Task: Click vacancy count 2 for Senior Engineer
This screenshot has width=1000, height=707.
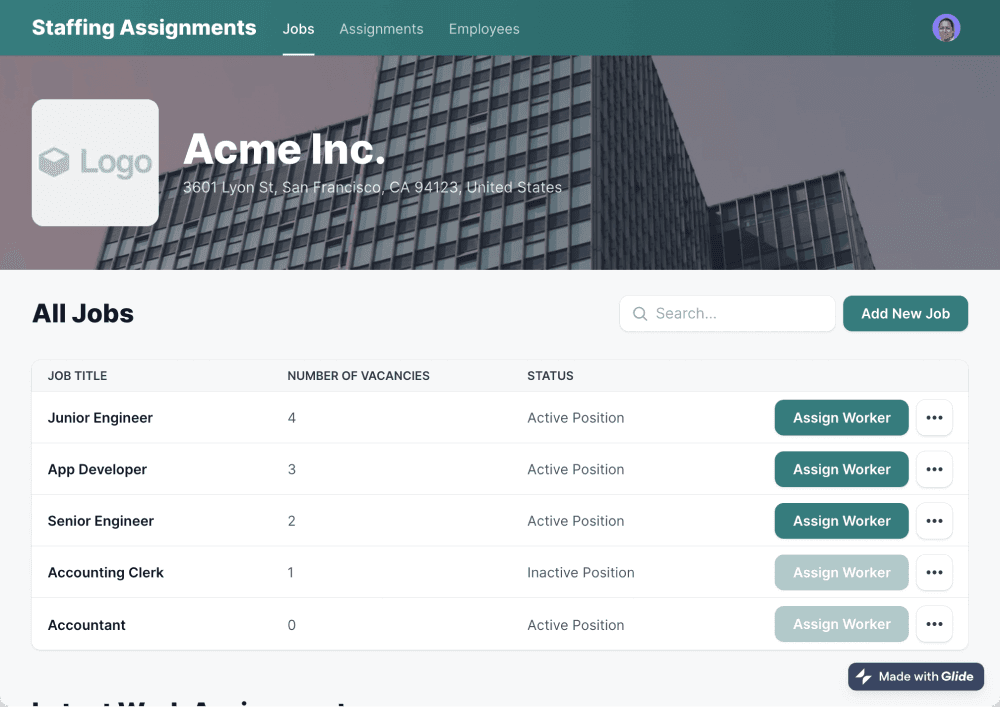Action: 291,521
